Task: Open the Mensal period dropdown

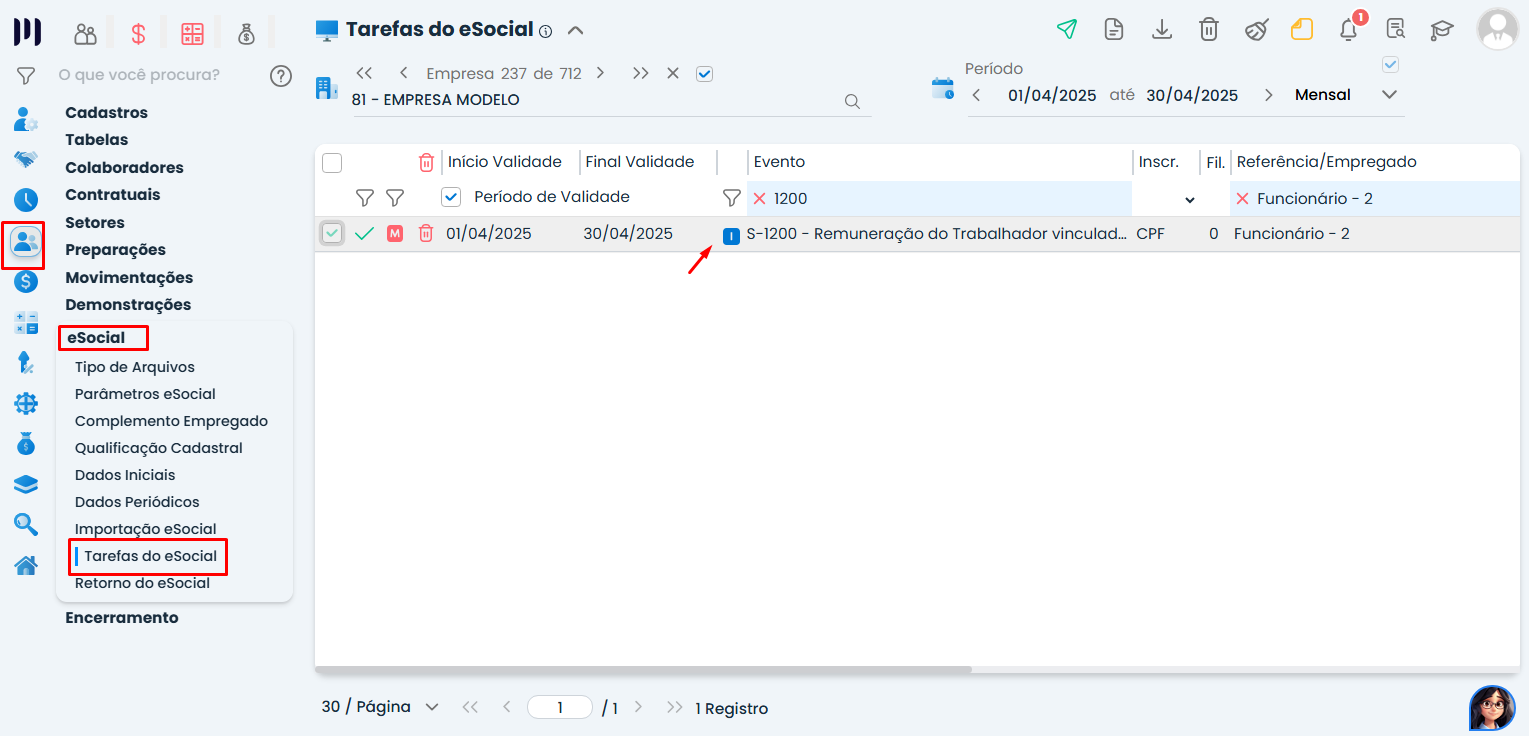Action: (x=1345, y=95)
